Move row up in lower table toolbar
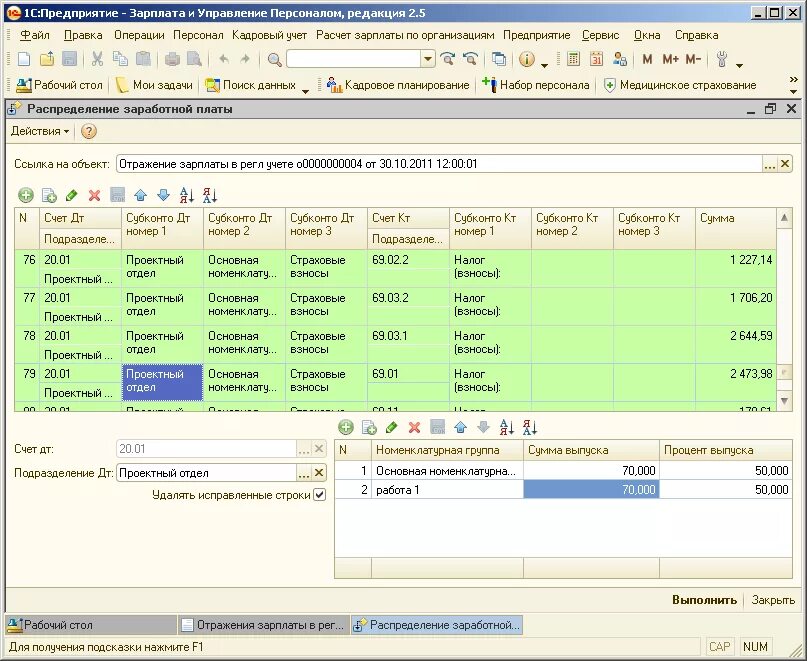This screenshot has width=807, height=661. click(460, 427)
